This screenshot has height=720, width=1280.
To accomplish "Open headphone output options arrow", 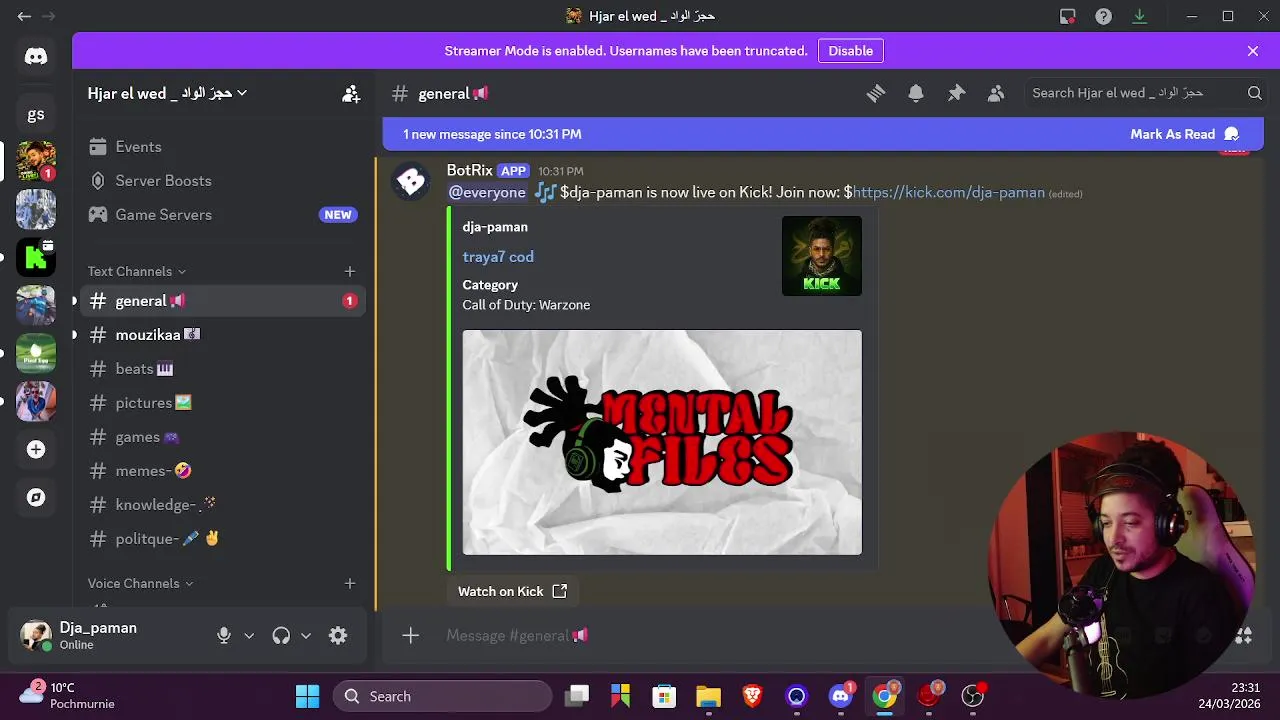I will (306, 635).
